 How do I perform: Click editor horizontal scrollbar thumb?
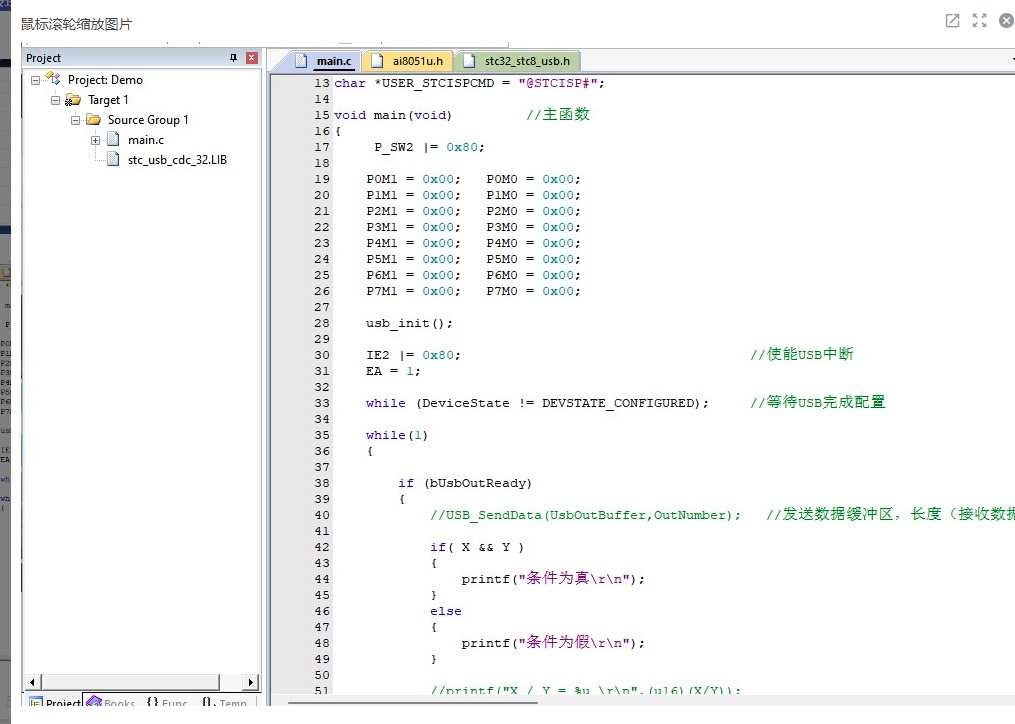click(x=413, y=702)
